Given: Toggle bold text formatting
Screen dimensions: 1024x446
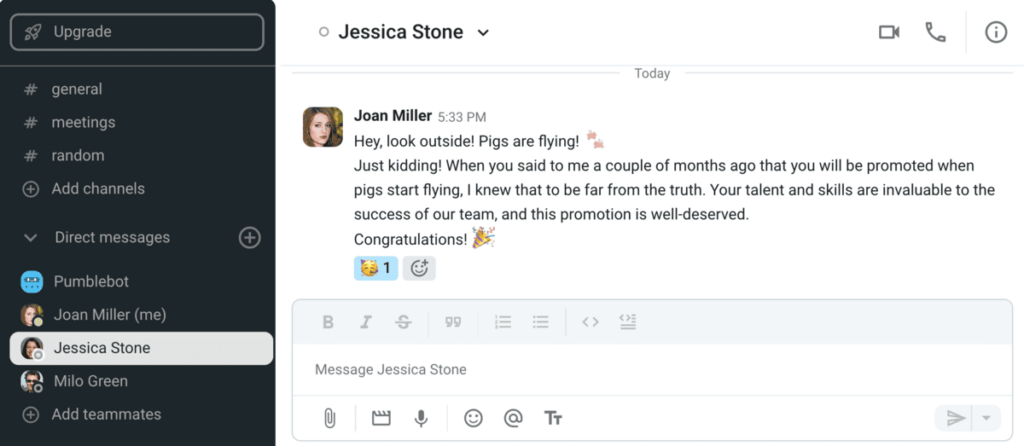Looking at the screenshot, I should (328, 322).
